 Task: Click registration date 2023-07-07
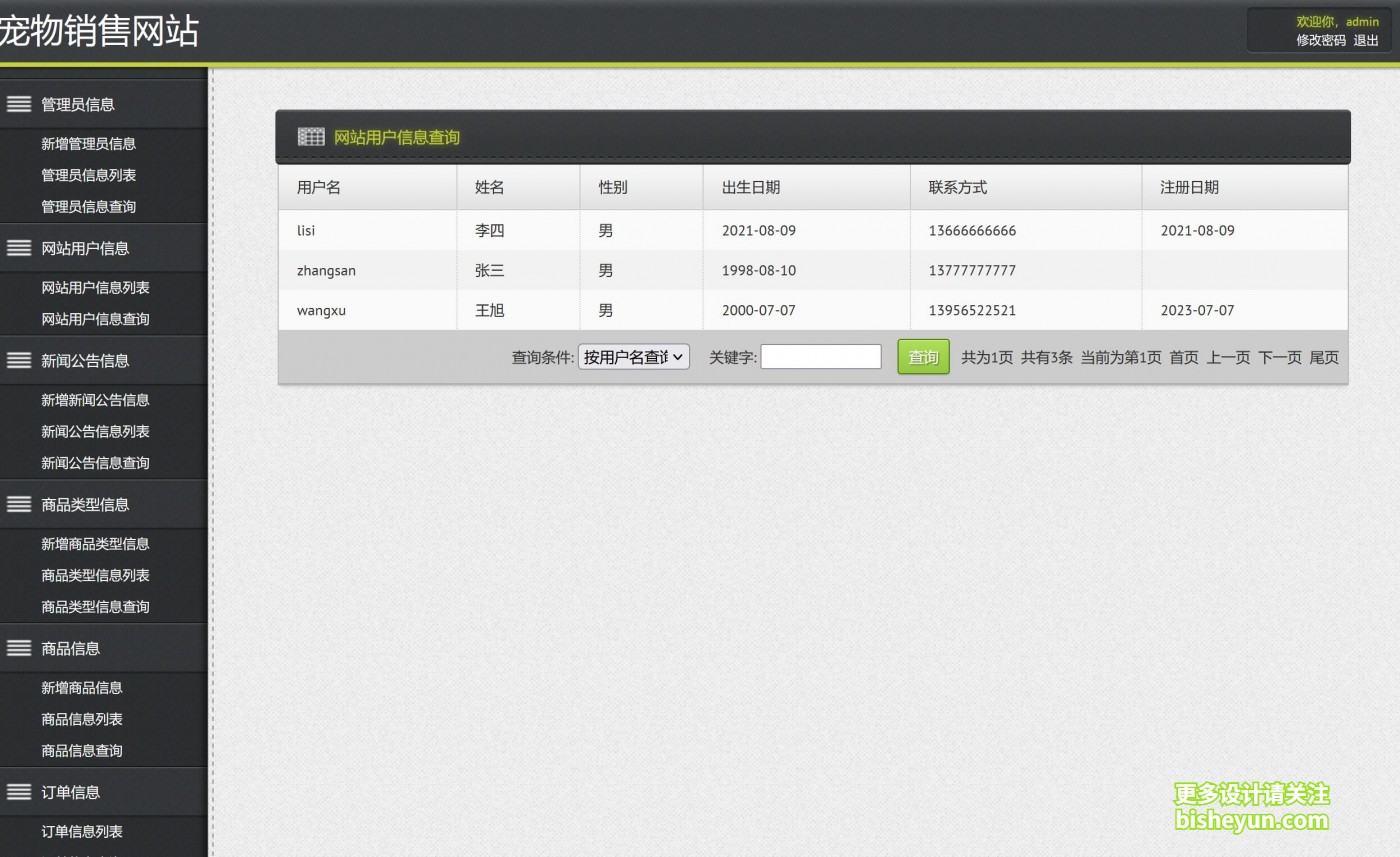pos(1197,310)
